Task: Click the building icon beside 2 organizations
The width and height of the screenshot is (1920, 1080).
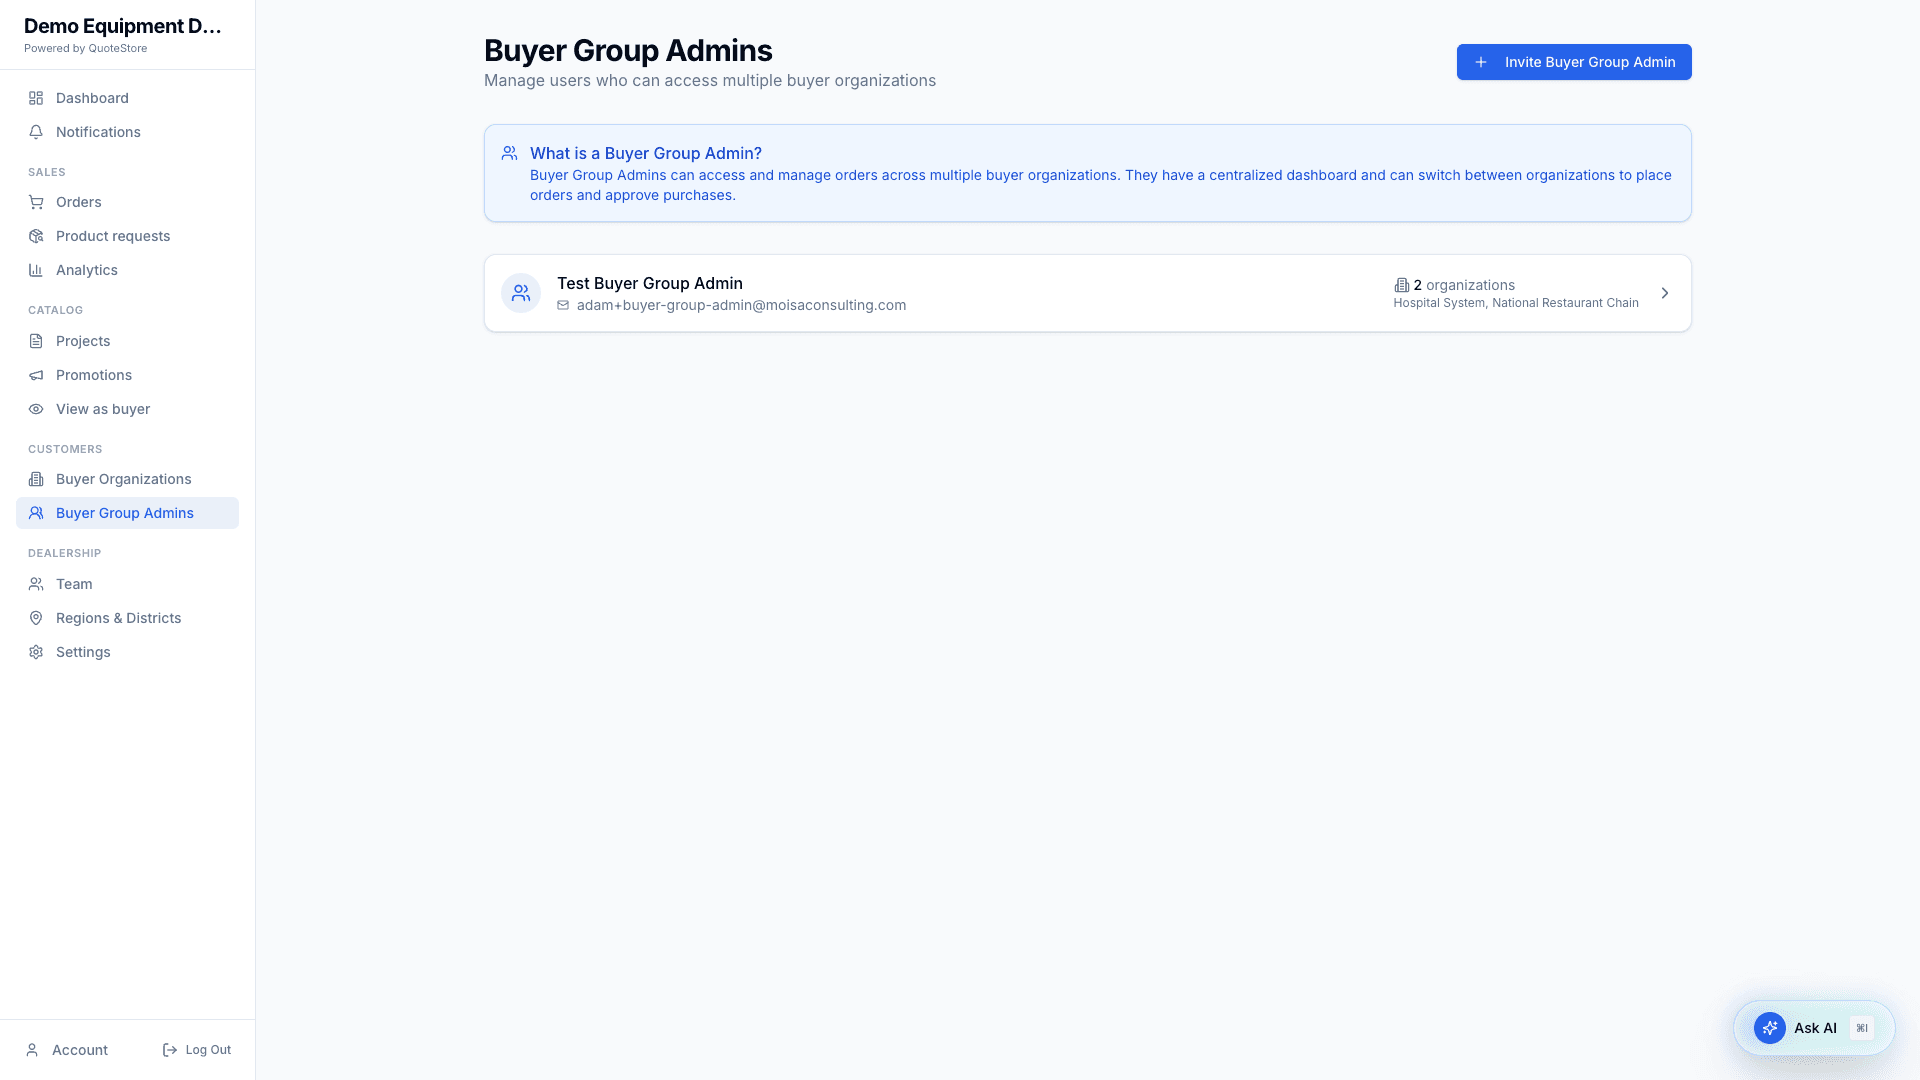Action: [1401, 285]
